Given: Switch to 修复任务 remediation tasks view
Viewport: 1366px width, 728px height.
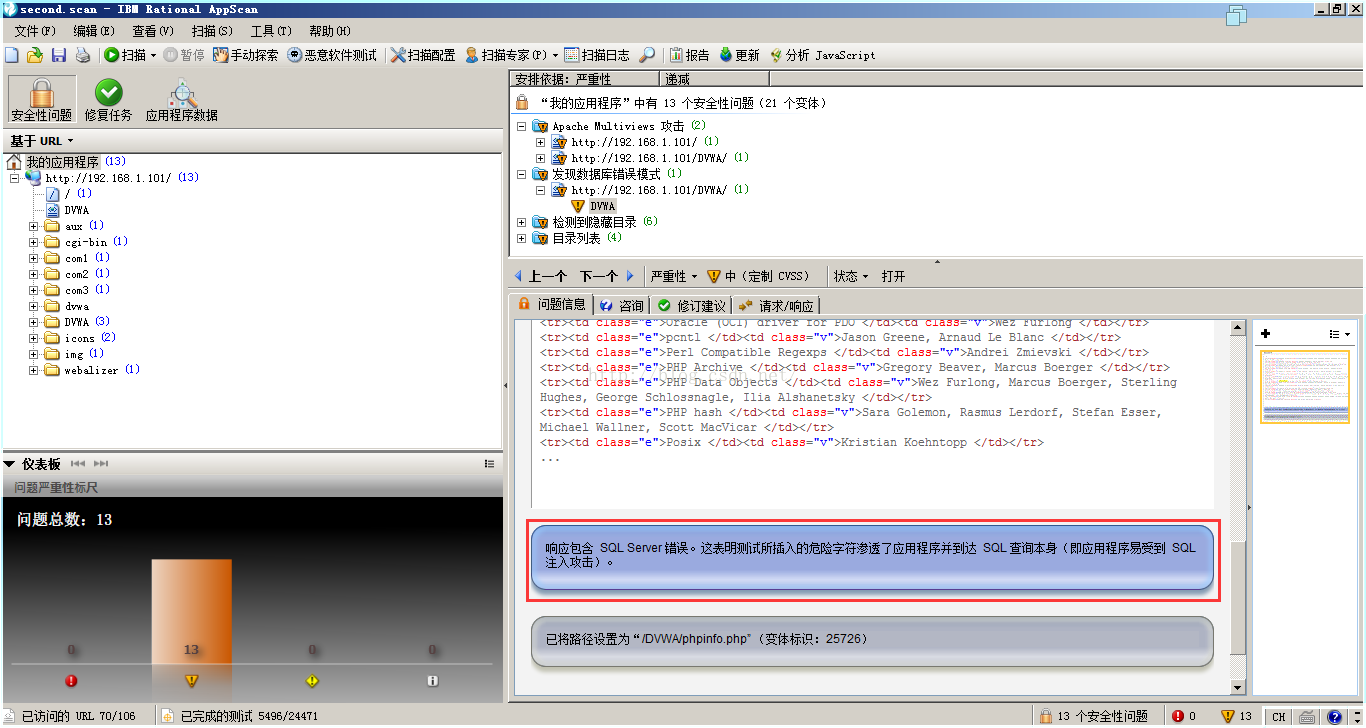Looking at the screenshot, I should pos(108,99).
